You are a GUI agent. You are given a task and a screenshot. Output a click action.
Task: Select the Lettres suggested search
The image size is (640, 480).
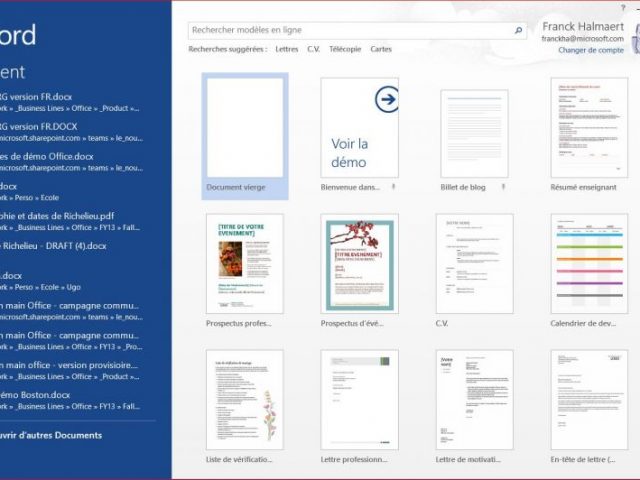pos(287,49)
